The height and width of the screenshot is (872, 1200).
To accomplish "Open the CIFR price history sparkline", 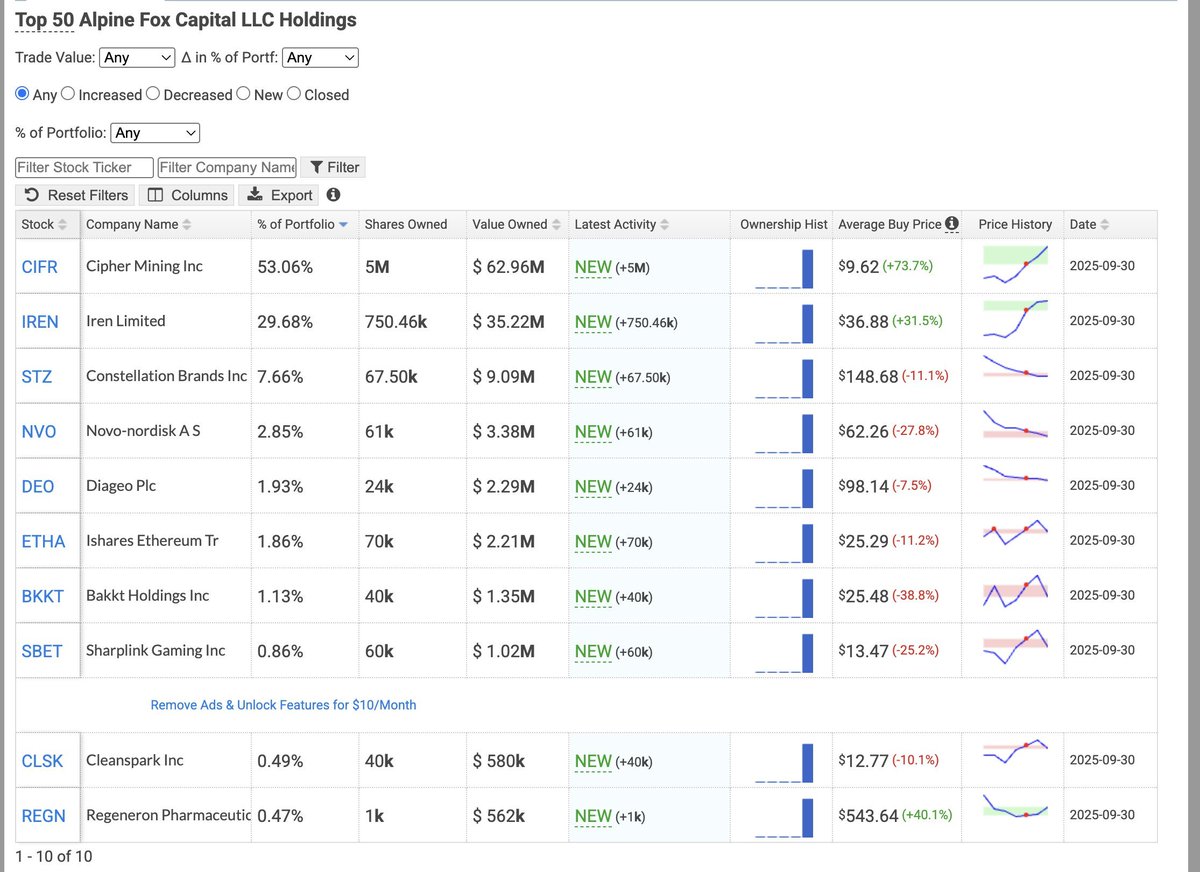I will (1015, 265).
